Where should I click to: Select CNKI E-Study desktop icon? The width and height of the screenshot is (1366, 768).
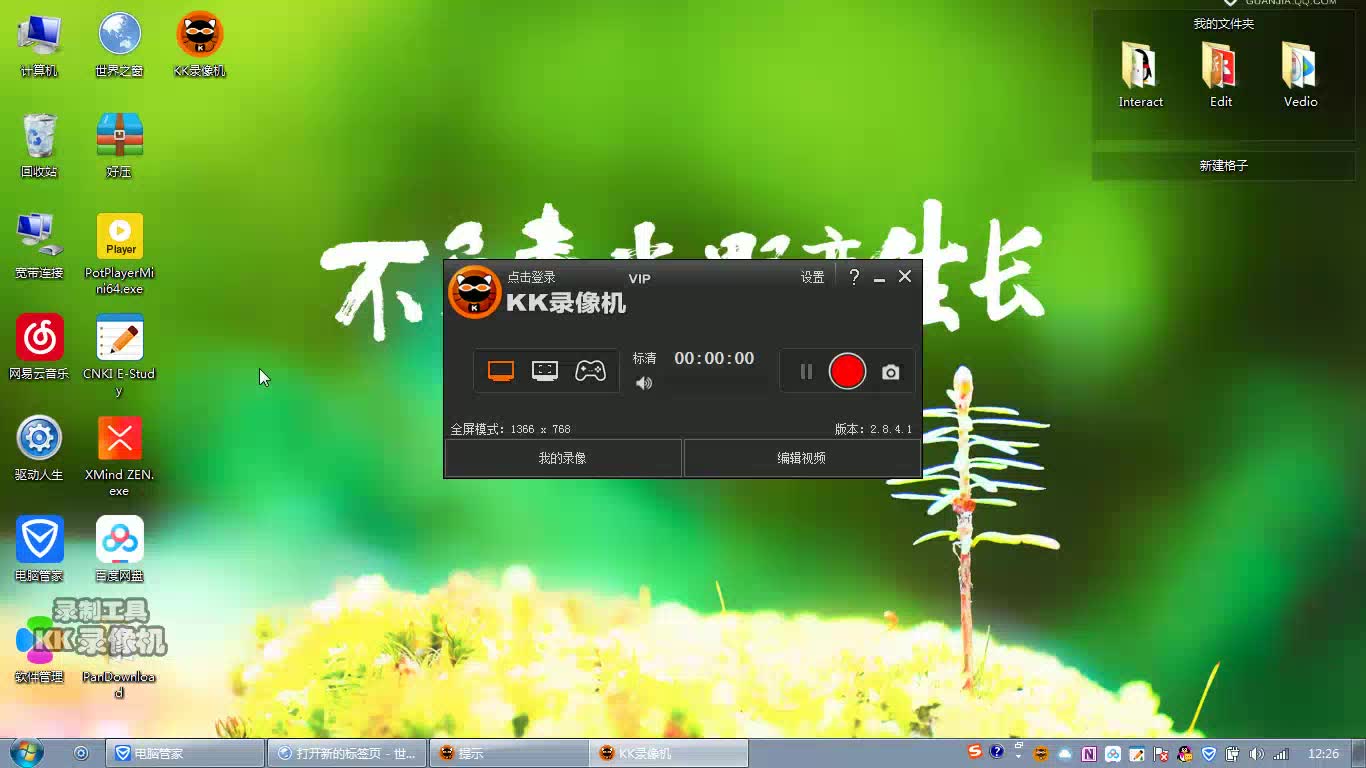point(120,355)
